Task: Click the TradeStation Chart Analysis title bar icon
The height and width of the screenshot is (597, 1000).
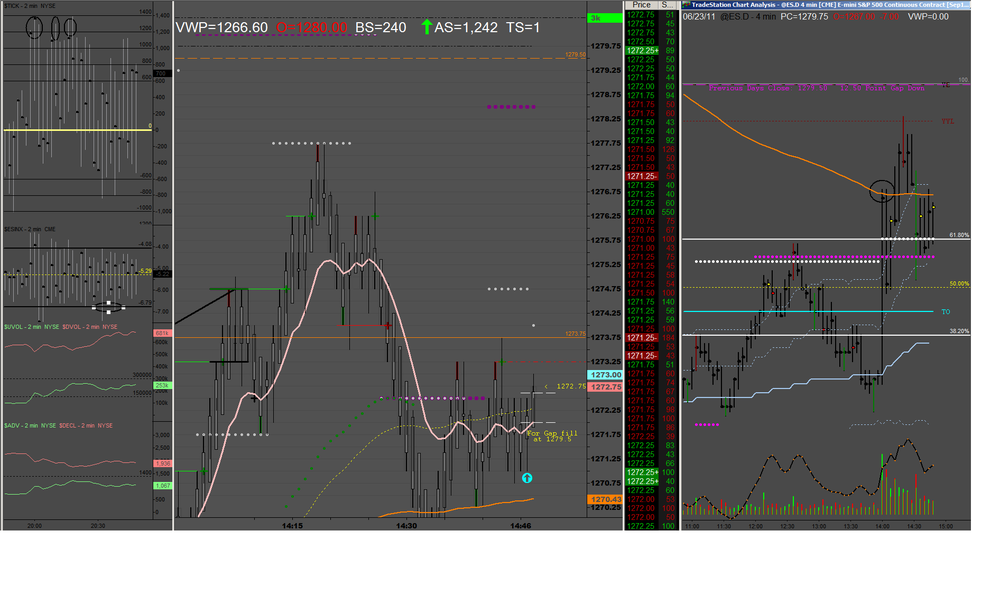Action: point(686,4)
